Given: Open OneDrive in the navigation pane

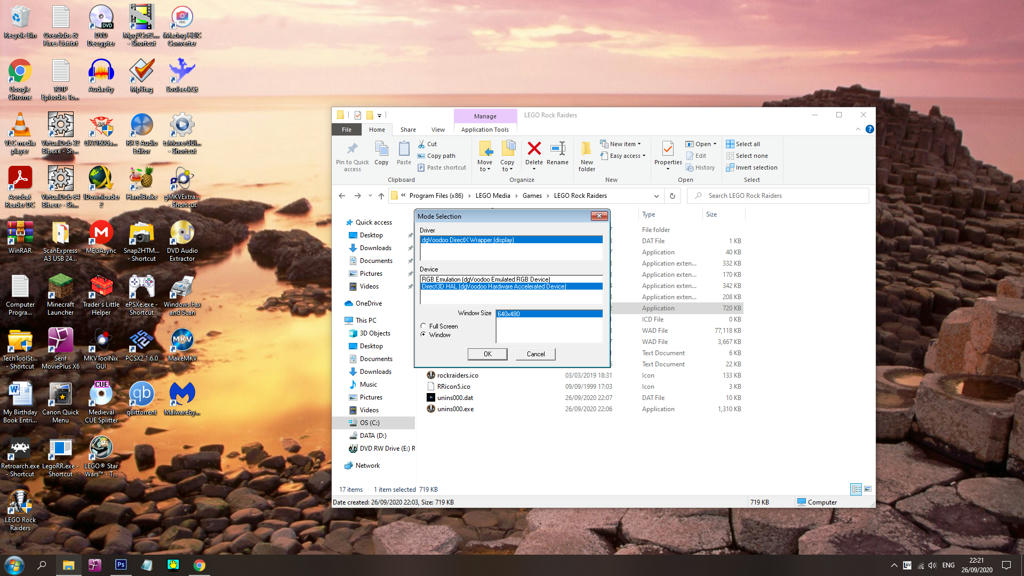Looking at the screenshot, I should pos(368,303).
